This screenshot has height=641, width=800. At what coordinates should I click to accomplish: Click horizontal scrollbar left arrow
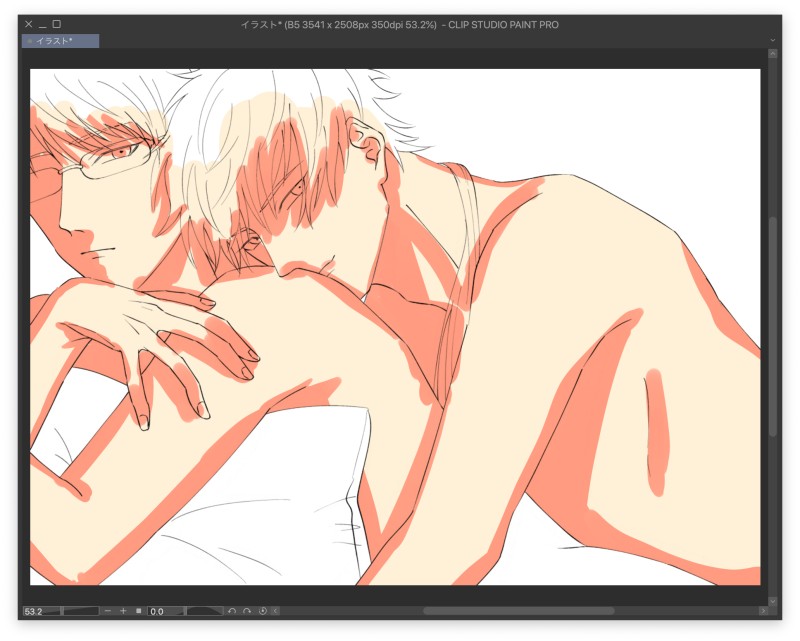tap(276, 611)
